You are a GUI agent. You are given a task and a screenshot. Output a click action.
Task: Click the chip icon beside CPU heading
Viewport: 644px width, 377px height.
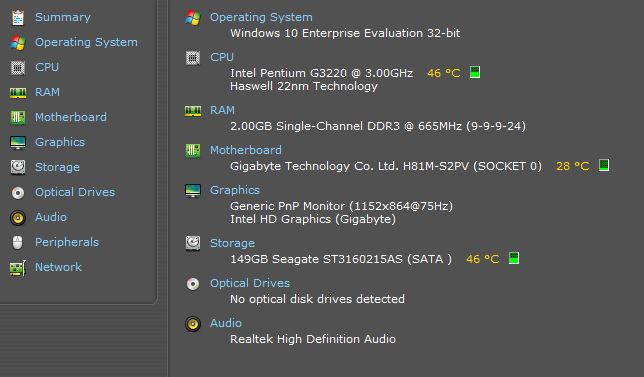pyautogui.click(x=193, y=58)
